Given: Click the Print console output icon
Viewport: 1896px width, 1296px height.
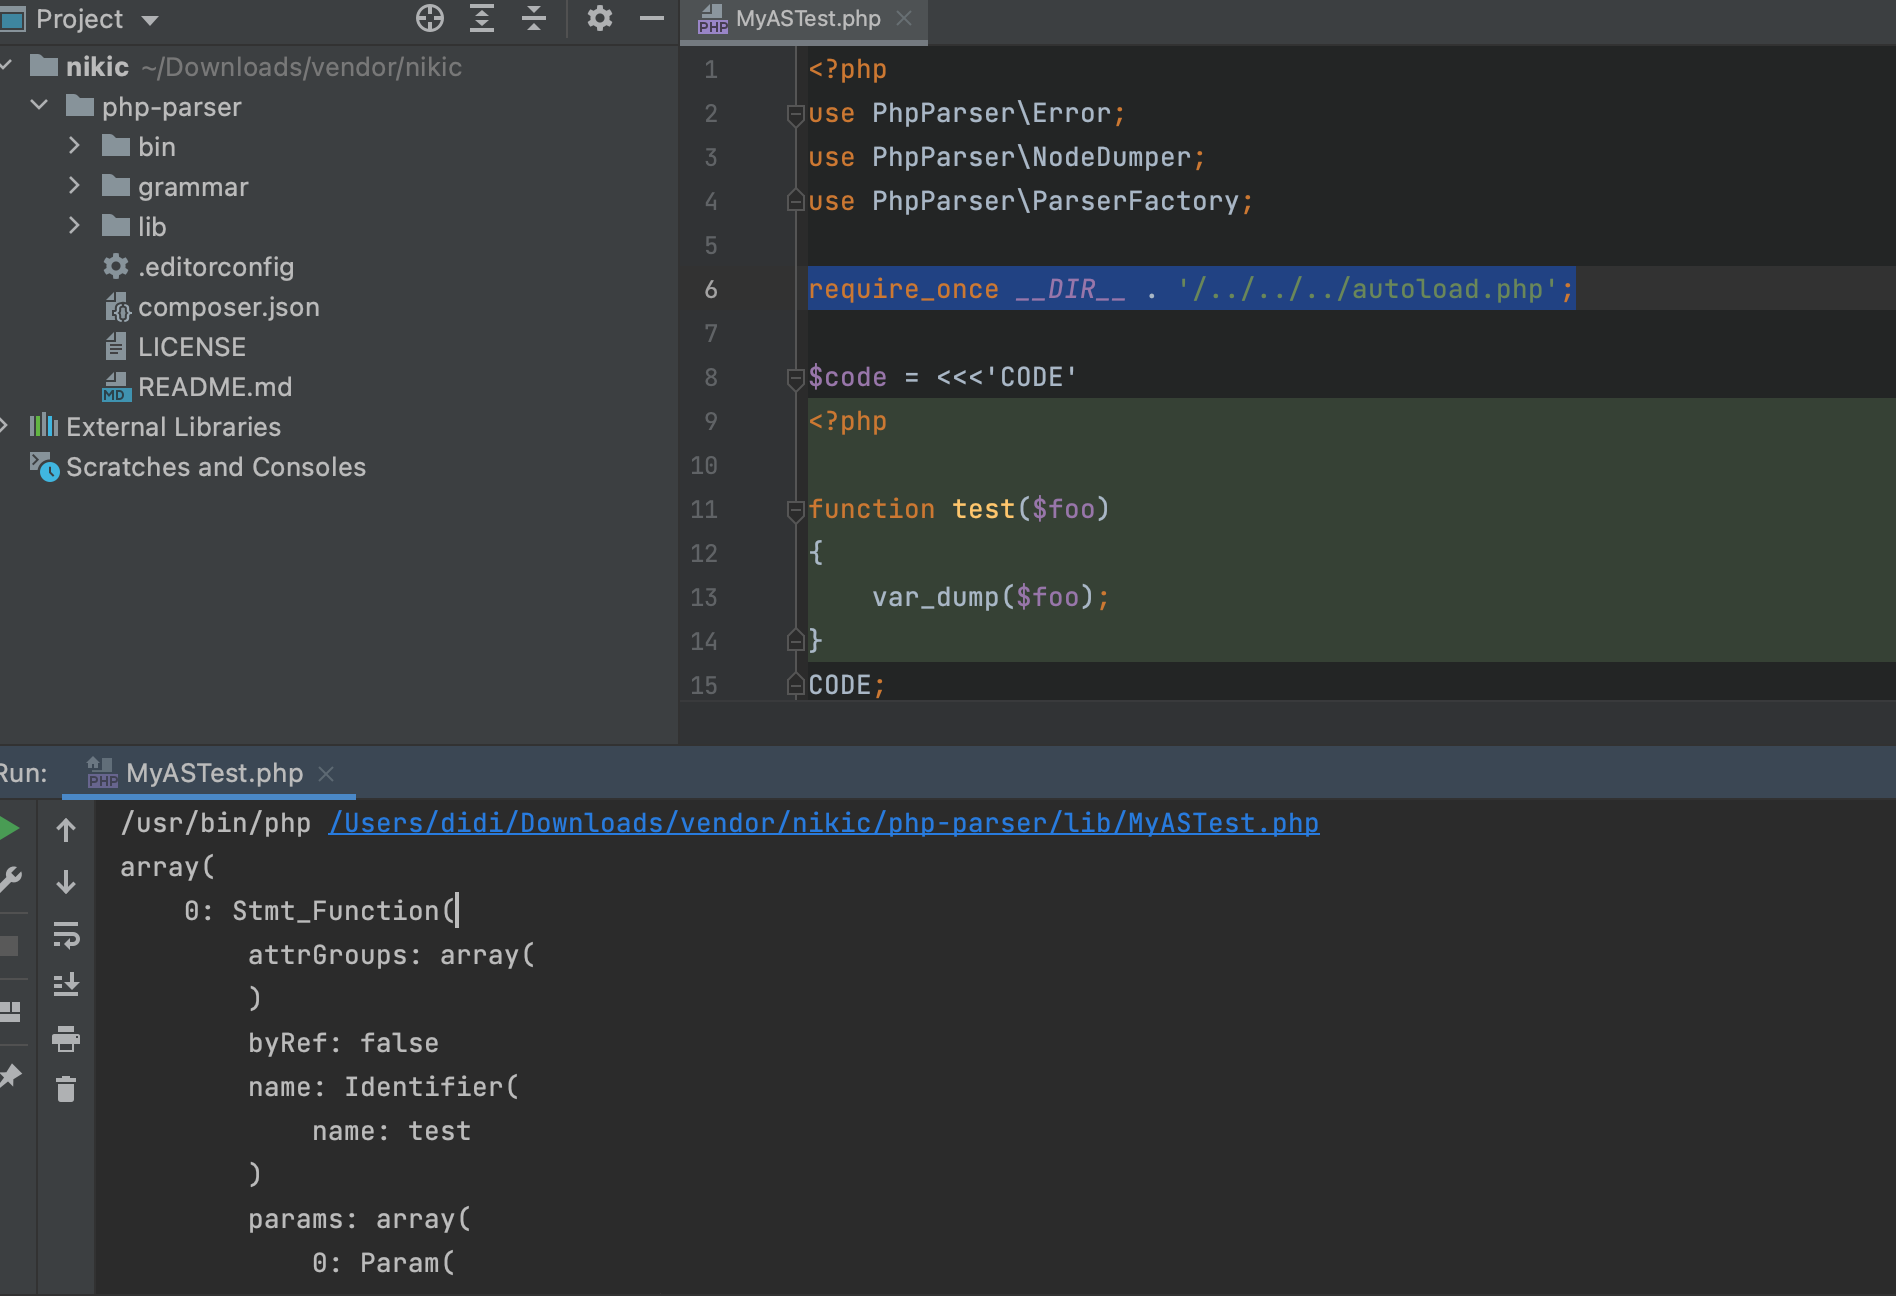Looking at the screenshot, I should coord(66,1039).
